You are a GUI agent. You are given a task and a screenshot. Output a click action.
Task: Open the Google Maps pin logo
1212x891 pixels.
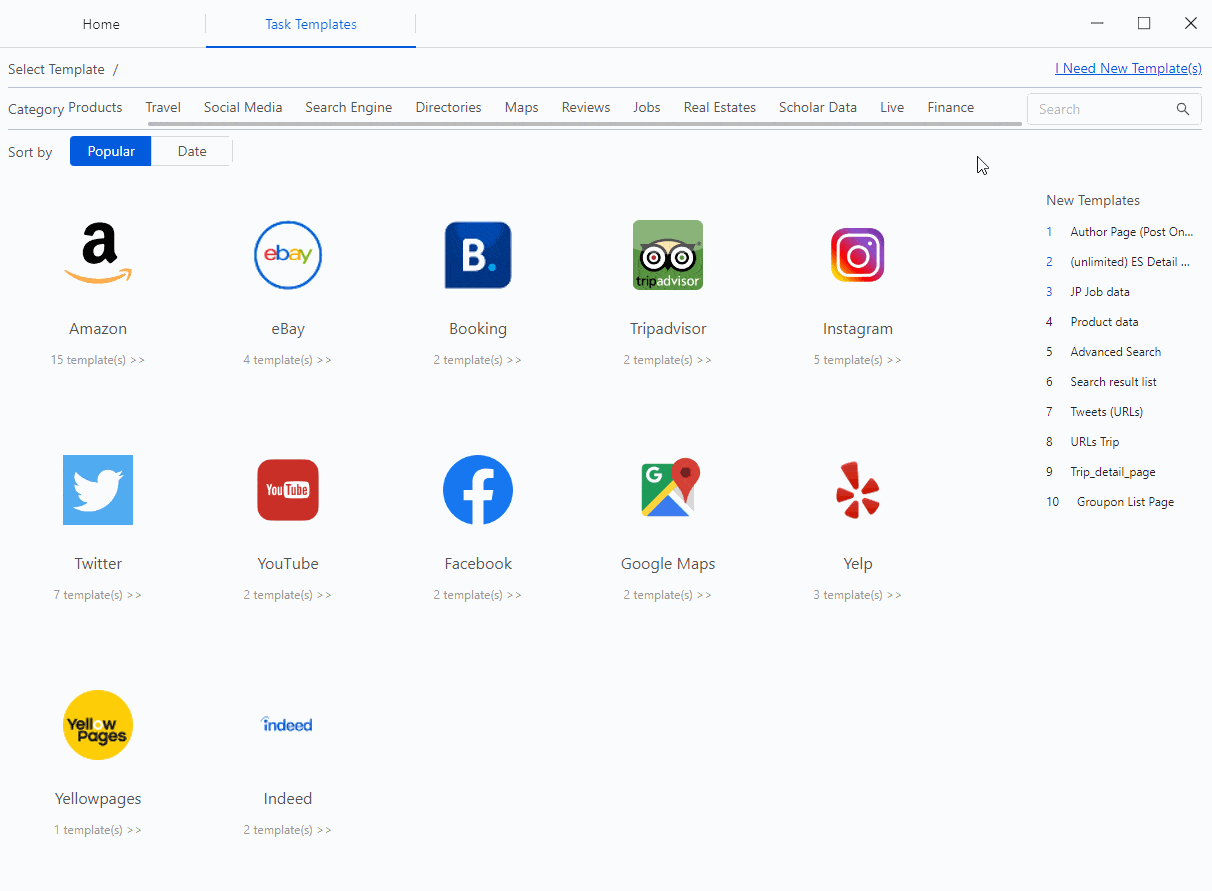coord(668,490)
